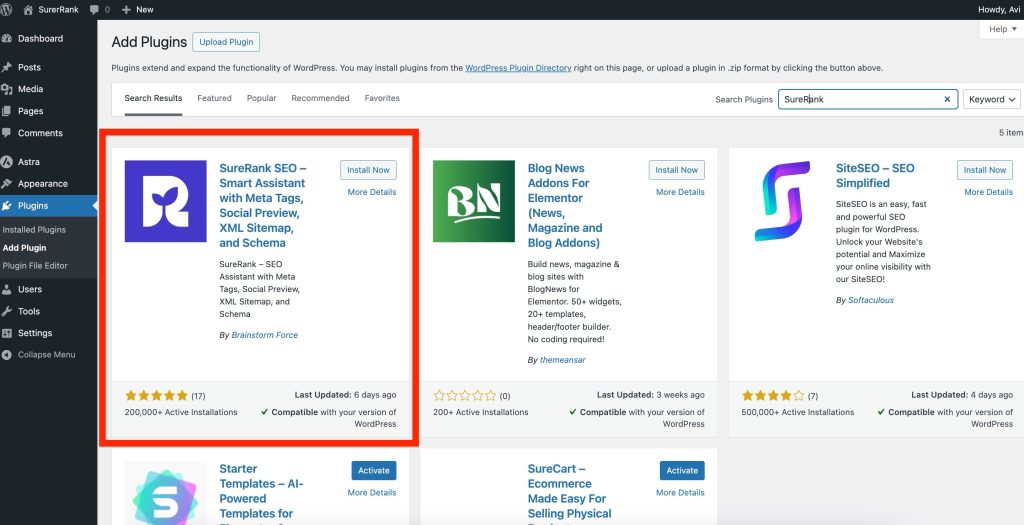Click the Upload Plugin button
The image size is (1024, 525).
[x=226, y=42]
